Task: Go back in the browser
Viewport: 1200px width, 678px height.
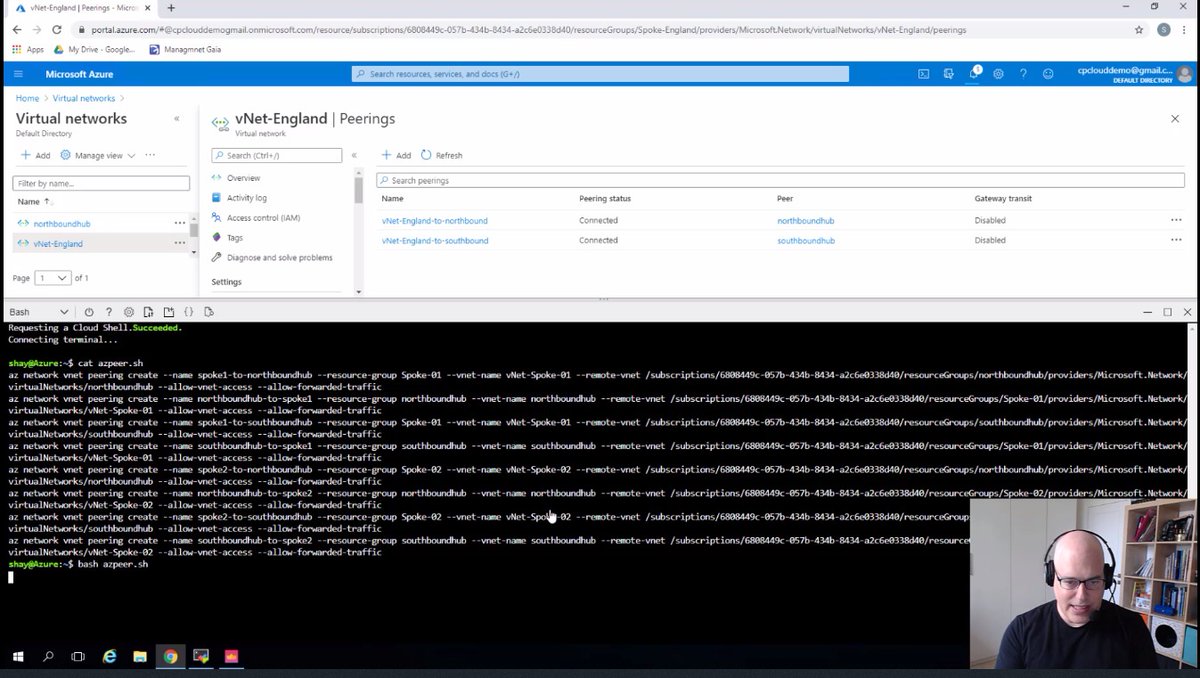Action: click(17, 30)
